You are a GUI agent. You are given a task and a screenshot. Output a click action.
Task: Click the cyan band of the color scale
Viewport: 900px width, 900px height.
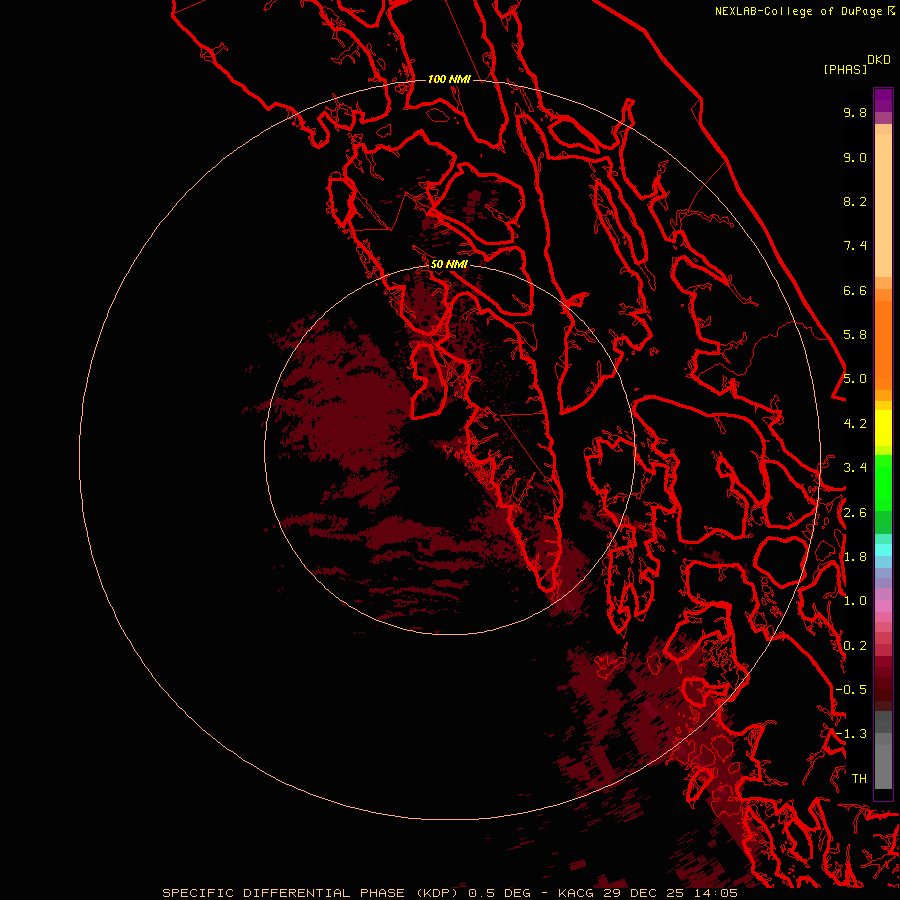coord(883,550)
